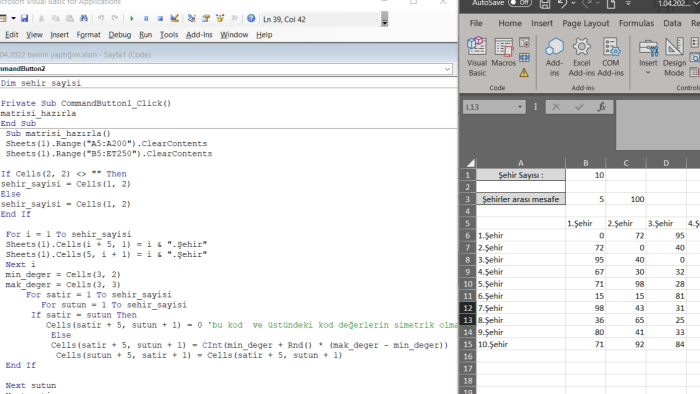
Task: Click the Cut icon in the VBA toolbar
Action: coord(41,18)
